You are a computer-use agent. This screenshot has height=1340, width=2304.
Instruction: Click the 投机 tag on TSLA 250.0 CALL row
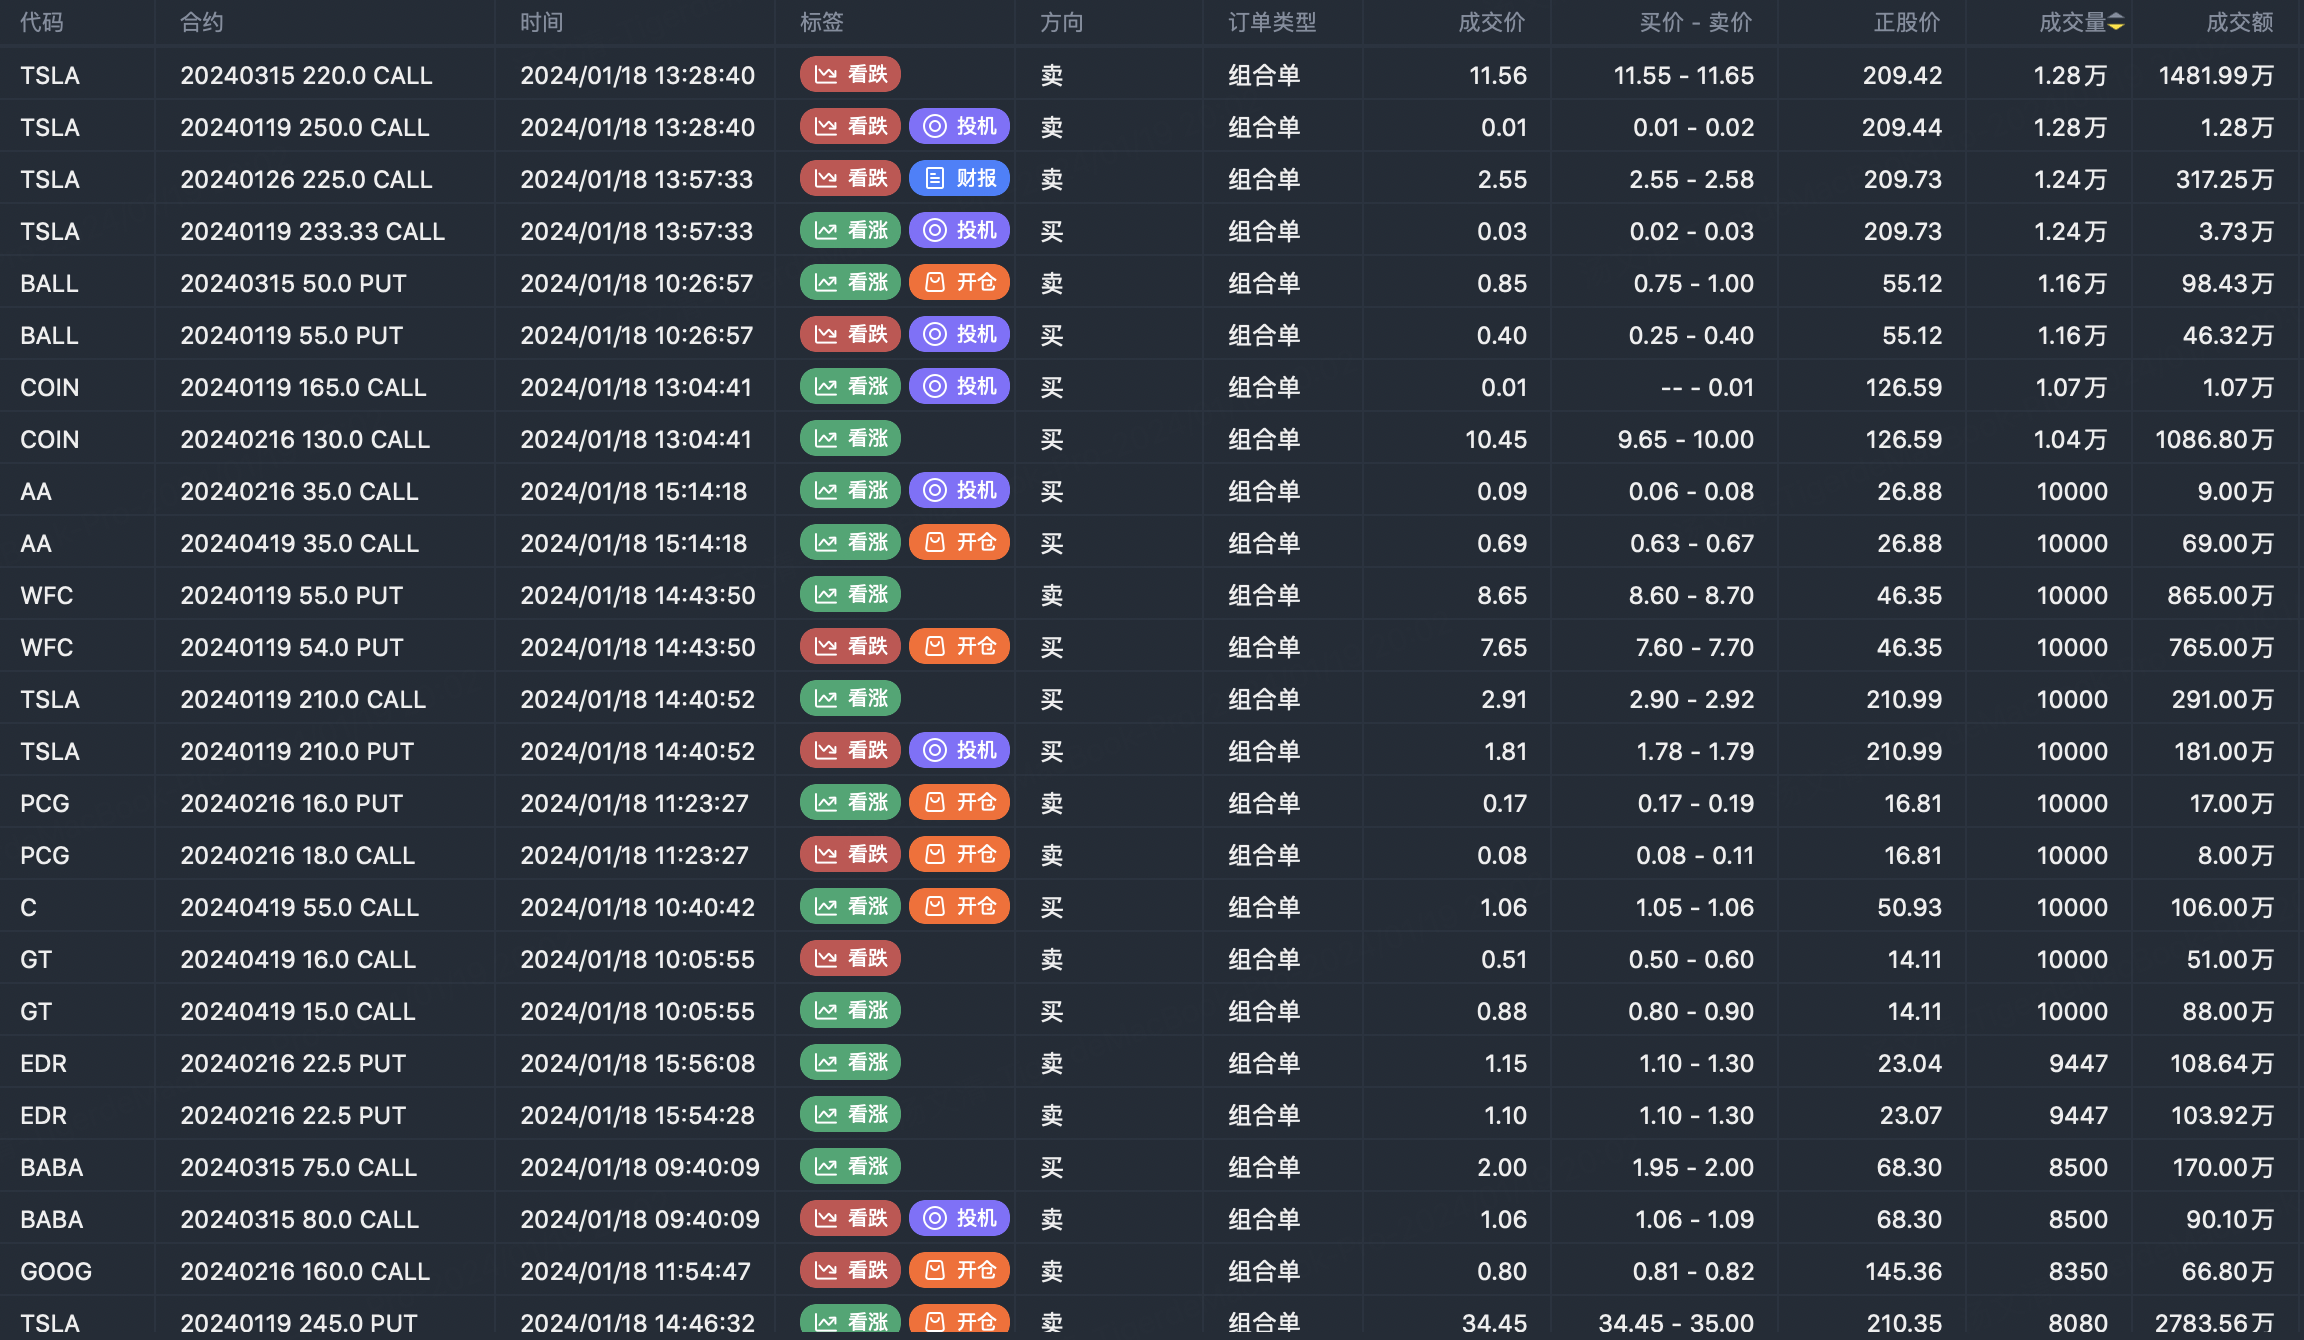959,127
